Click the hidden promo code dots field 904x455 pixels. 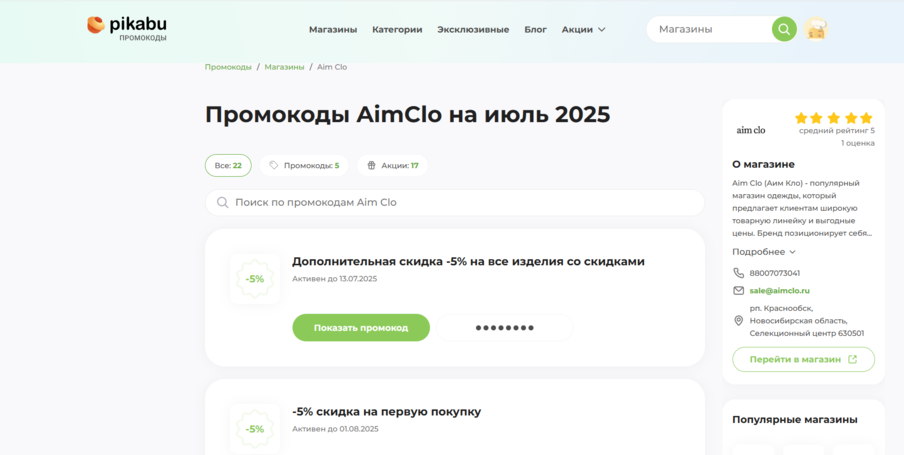point(504,328)
